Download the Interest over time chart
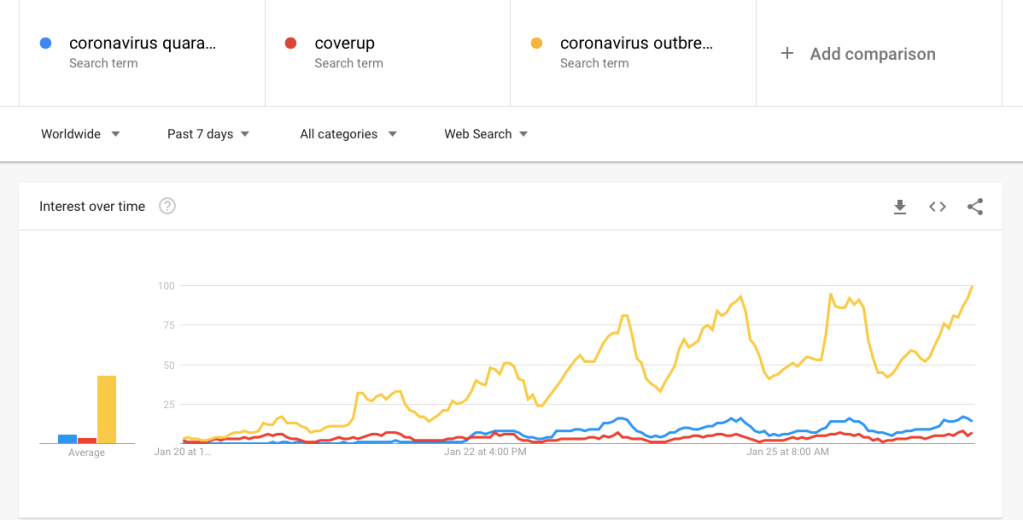 (899, 207)
